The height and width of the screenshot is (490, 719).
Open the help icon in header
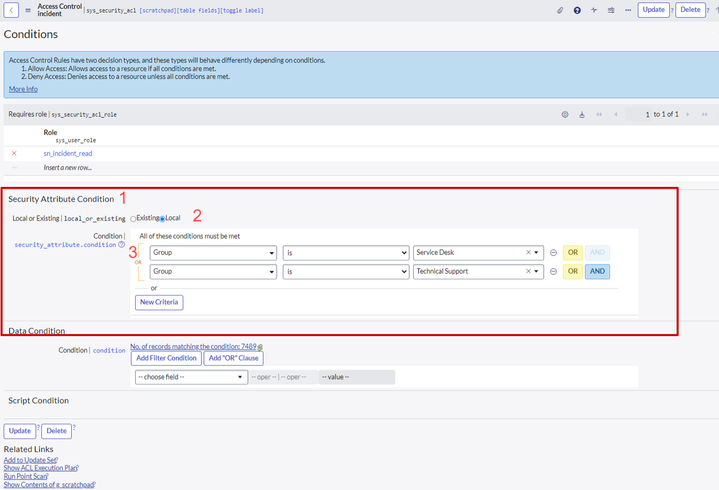pyautogui.click(x=577, y=10)
